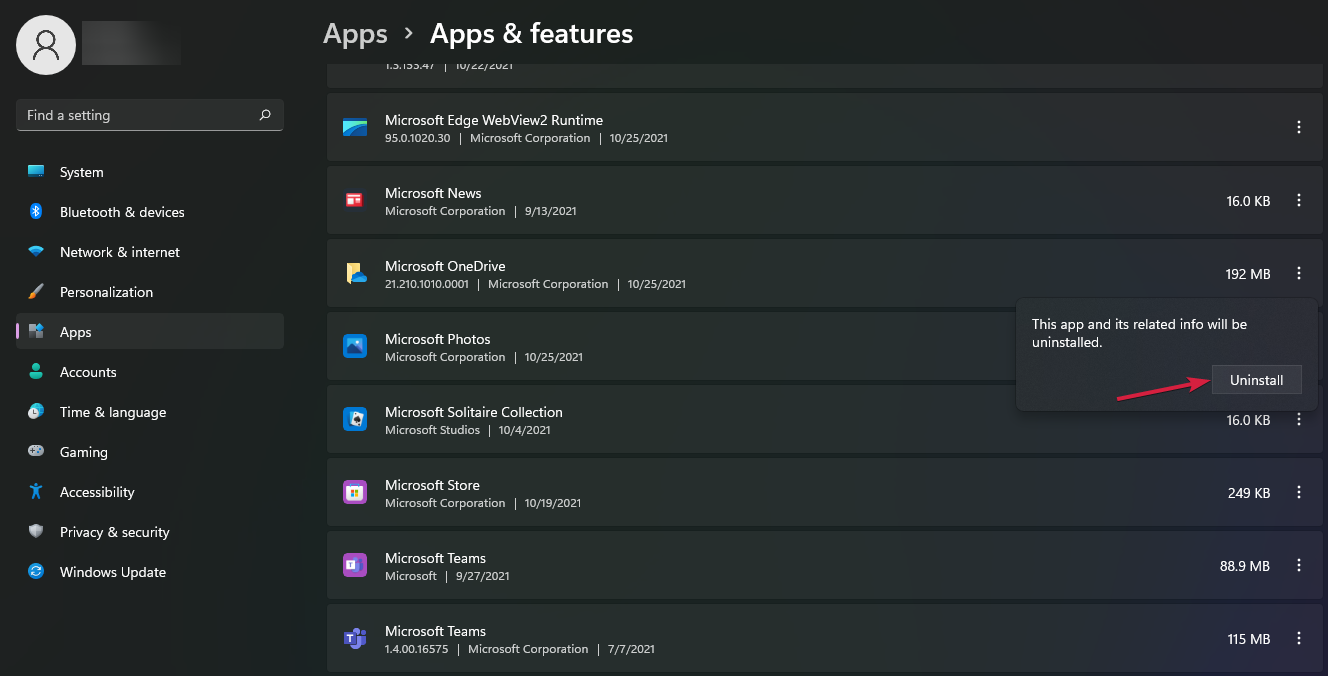1328x676 pixels.
Task: Click the 88.9 MB Microsoft Teams icon
Action: [355, 565]
